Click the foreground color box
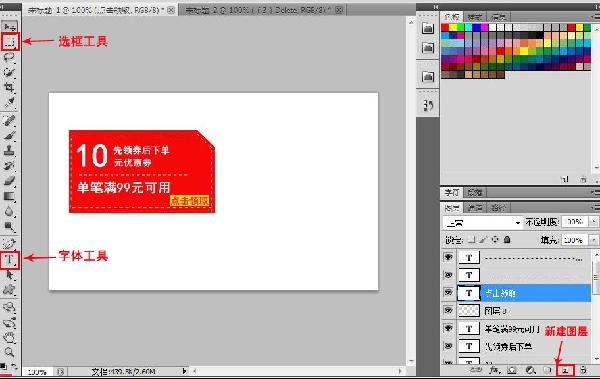Screen dimensions: 600x379 coord(5,376)
